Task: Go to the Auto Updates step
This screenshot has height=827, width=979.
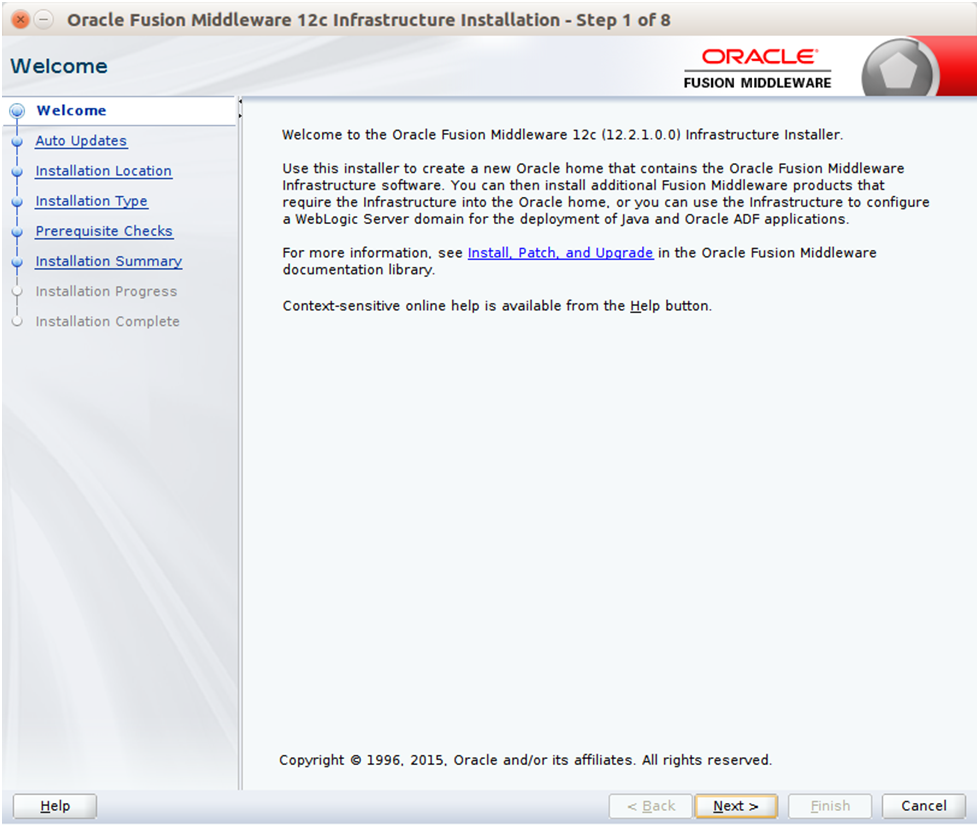Action: click(x=81, y=141)
